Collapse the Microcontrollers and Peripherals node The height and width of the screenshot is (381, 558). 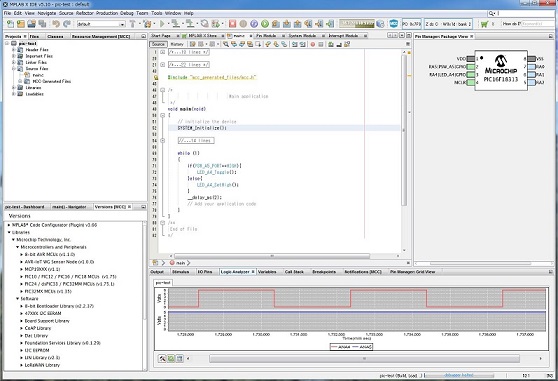pos(17,247)
